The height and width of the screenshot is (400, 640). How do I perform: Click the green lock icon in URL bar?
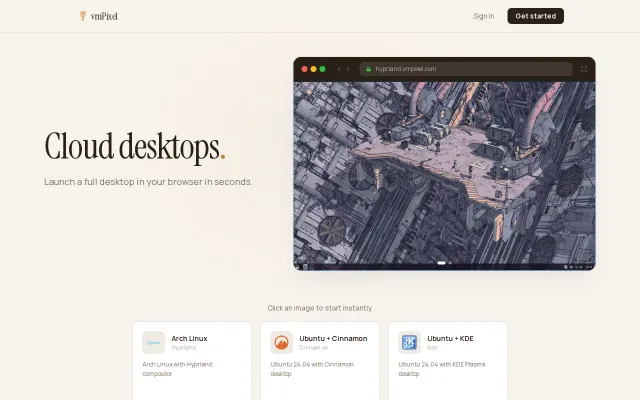click(x=368, y=69)
